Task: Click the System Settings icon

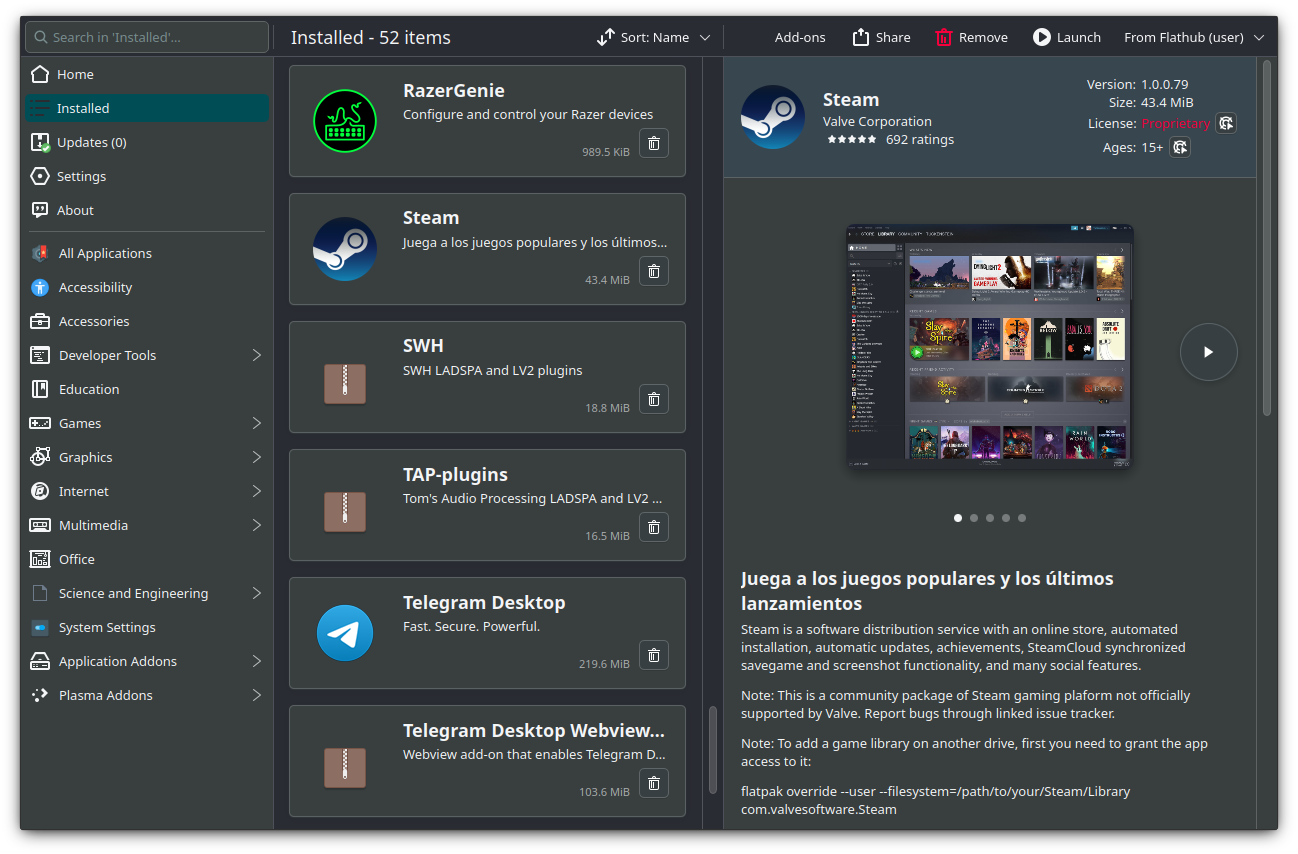Action: (40, 627)
